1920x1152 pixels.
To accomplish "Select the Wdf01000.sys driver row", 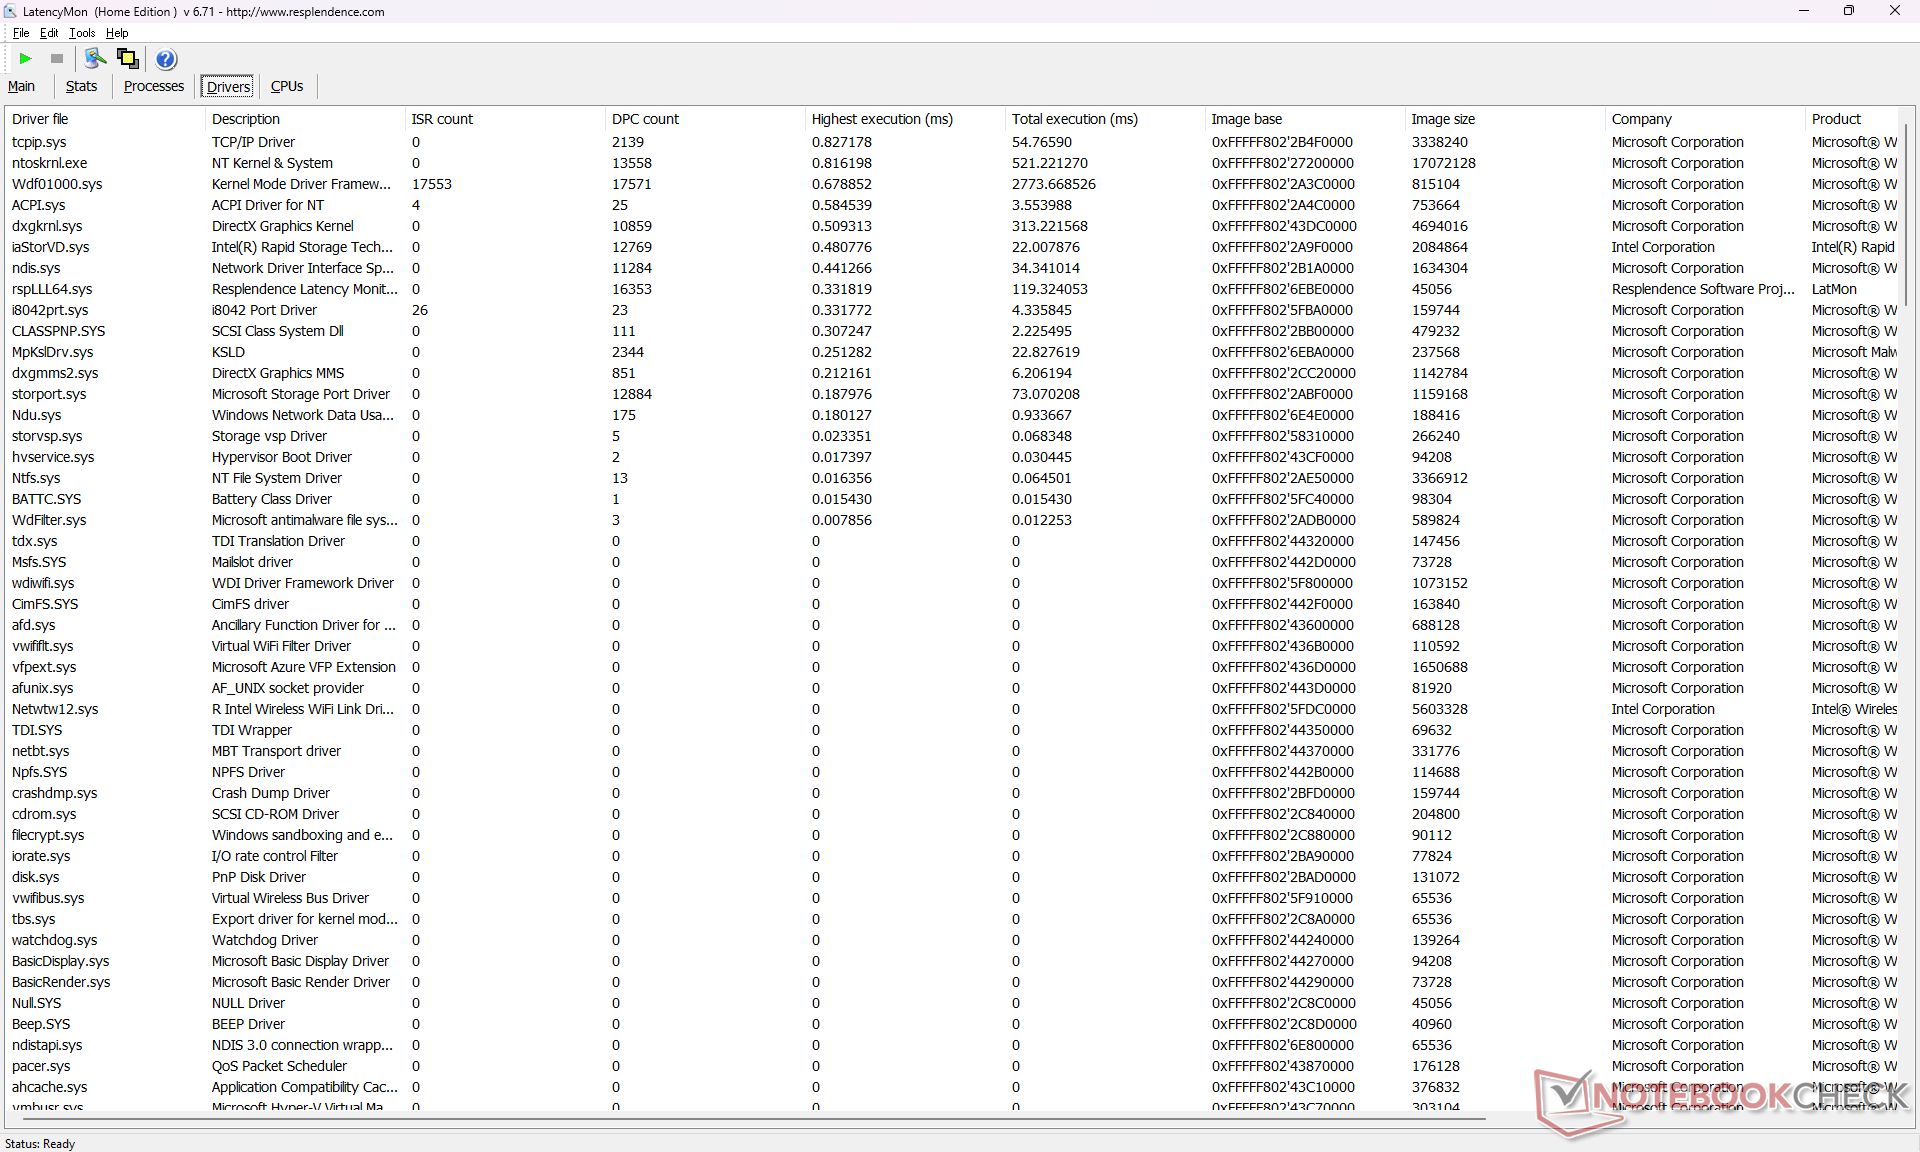I will [57, 184].
